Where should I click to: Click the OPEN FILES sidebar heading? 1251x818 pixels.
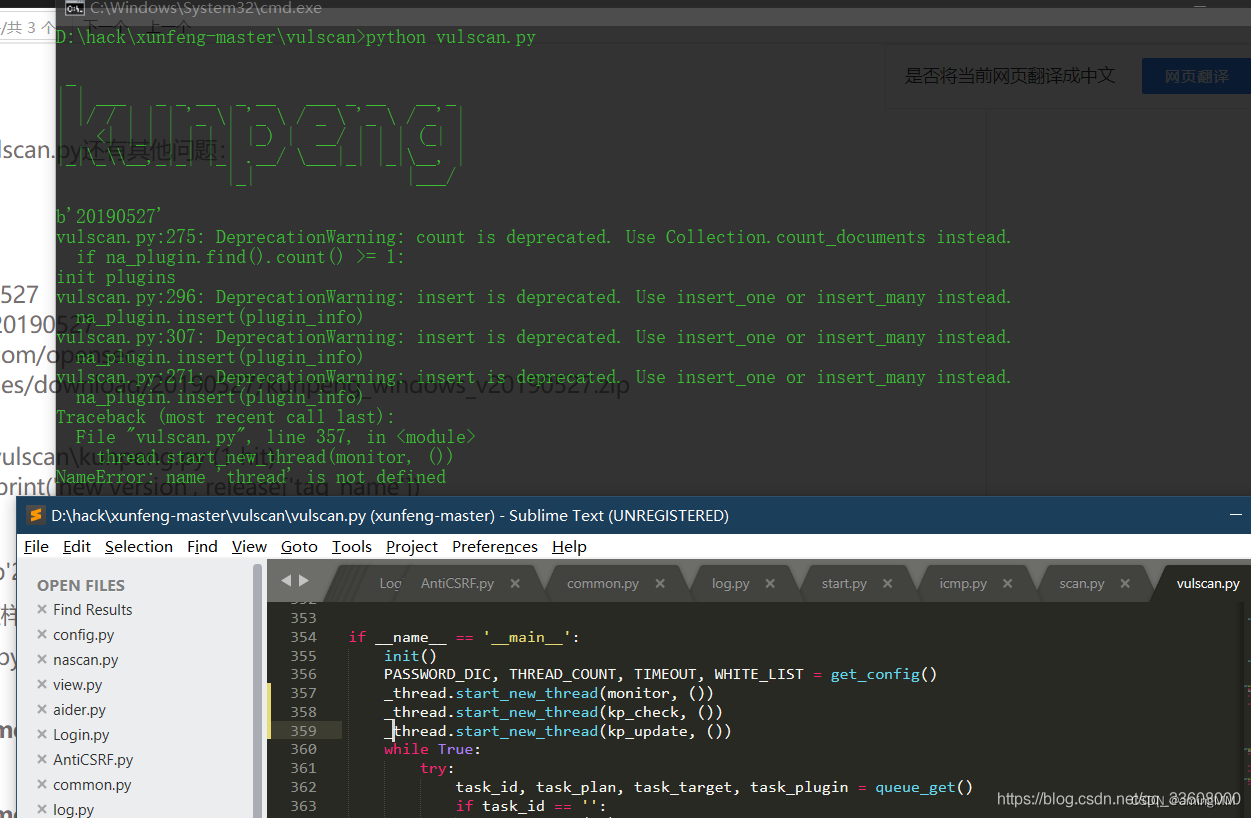(x=81, y=585)
